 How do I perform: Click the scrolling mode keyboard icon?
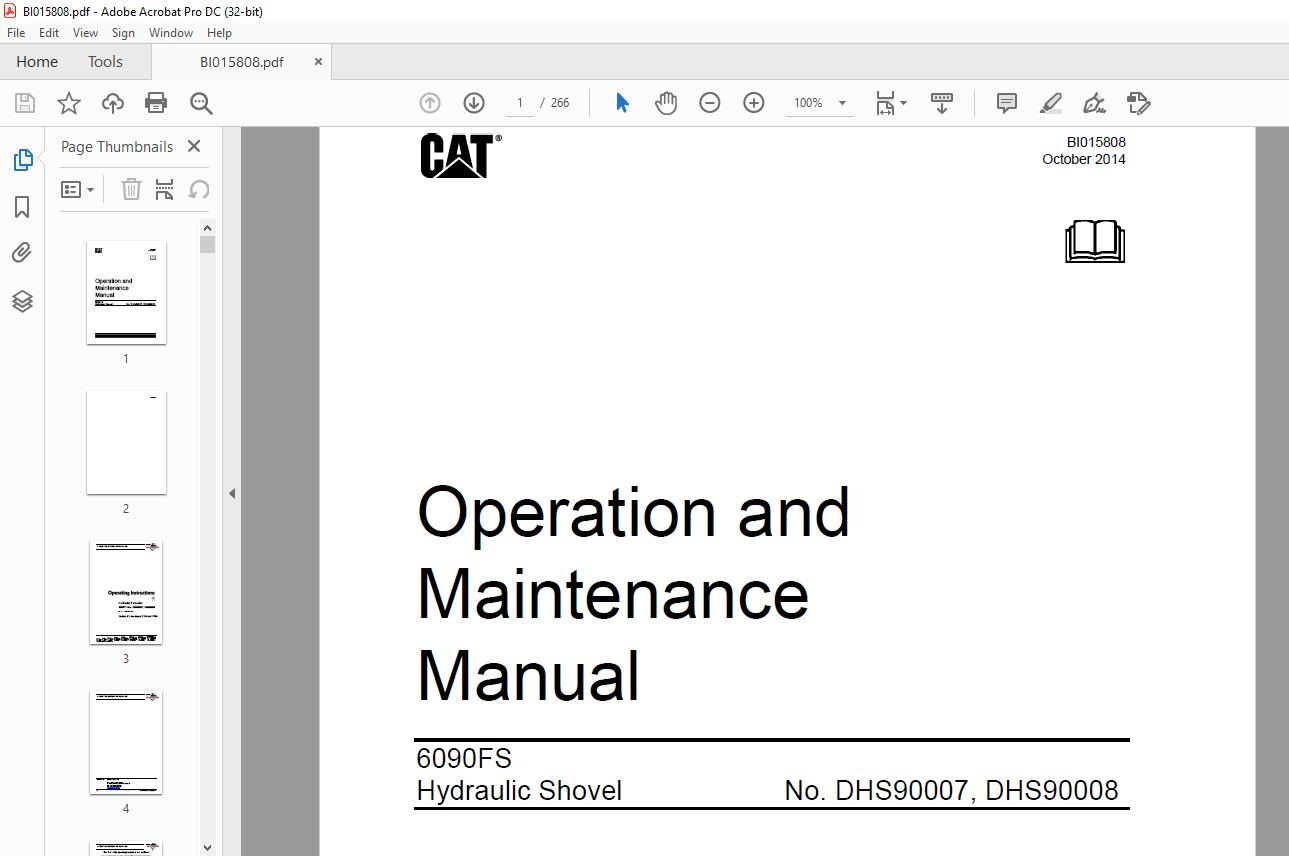[941, 103]
